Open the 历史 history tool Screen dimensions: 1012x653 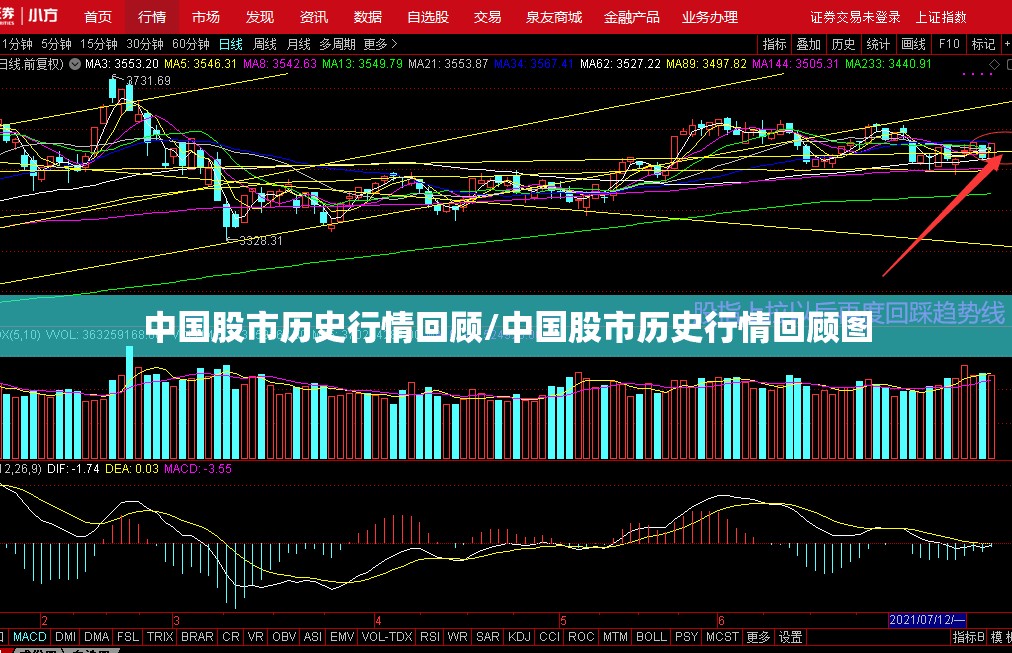pyautogui.click(x=844, y=44)
